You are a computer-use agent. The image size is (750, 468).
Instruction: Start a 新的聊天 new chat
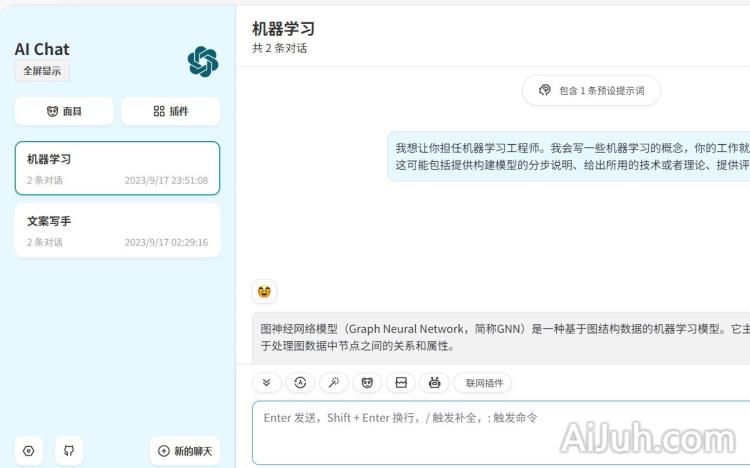coord(185,451)
